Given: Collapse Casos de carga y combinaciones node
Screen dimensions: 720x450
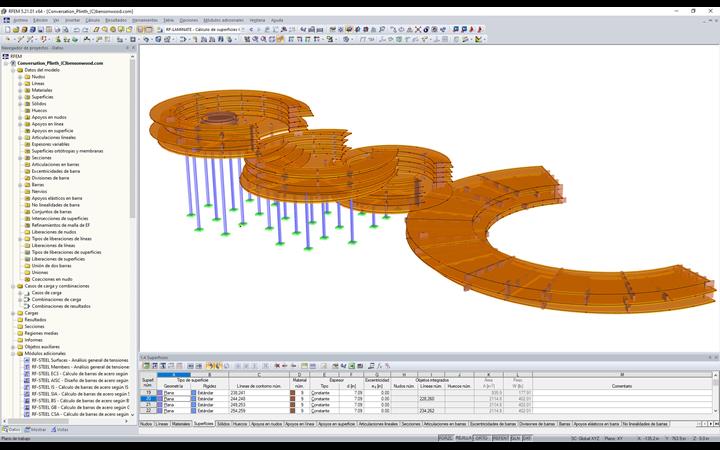Looking at the screenshot, I should (13, 286).
